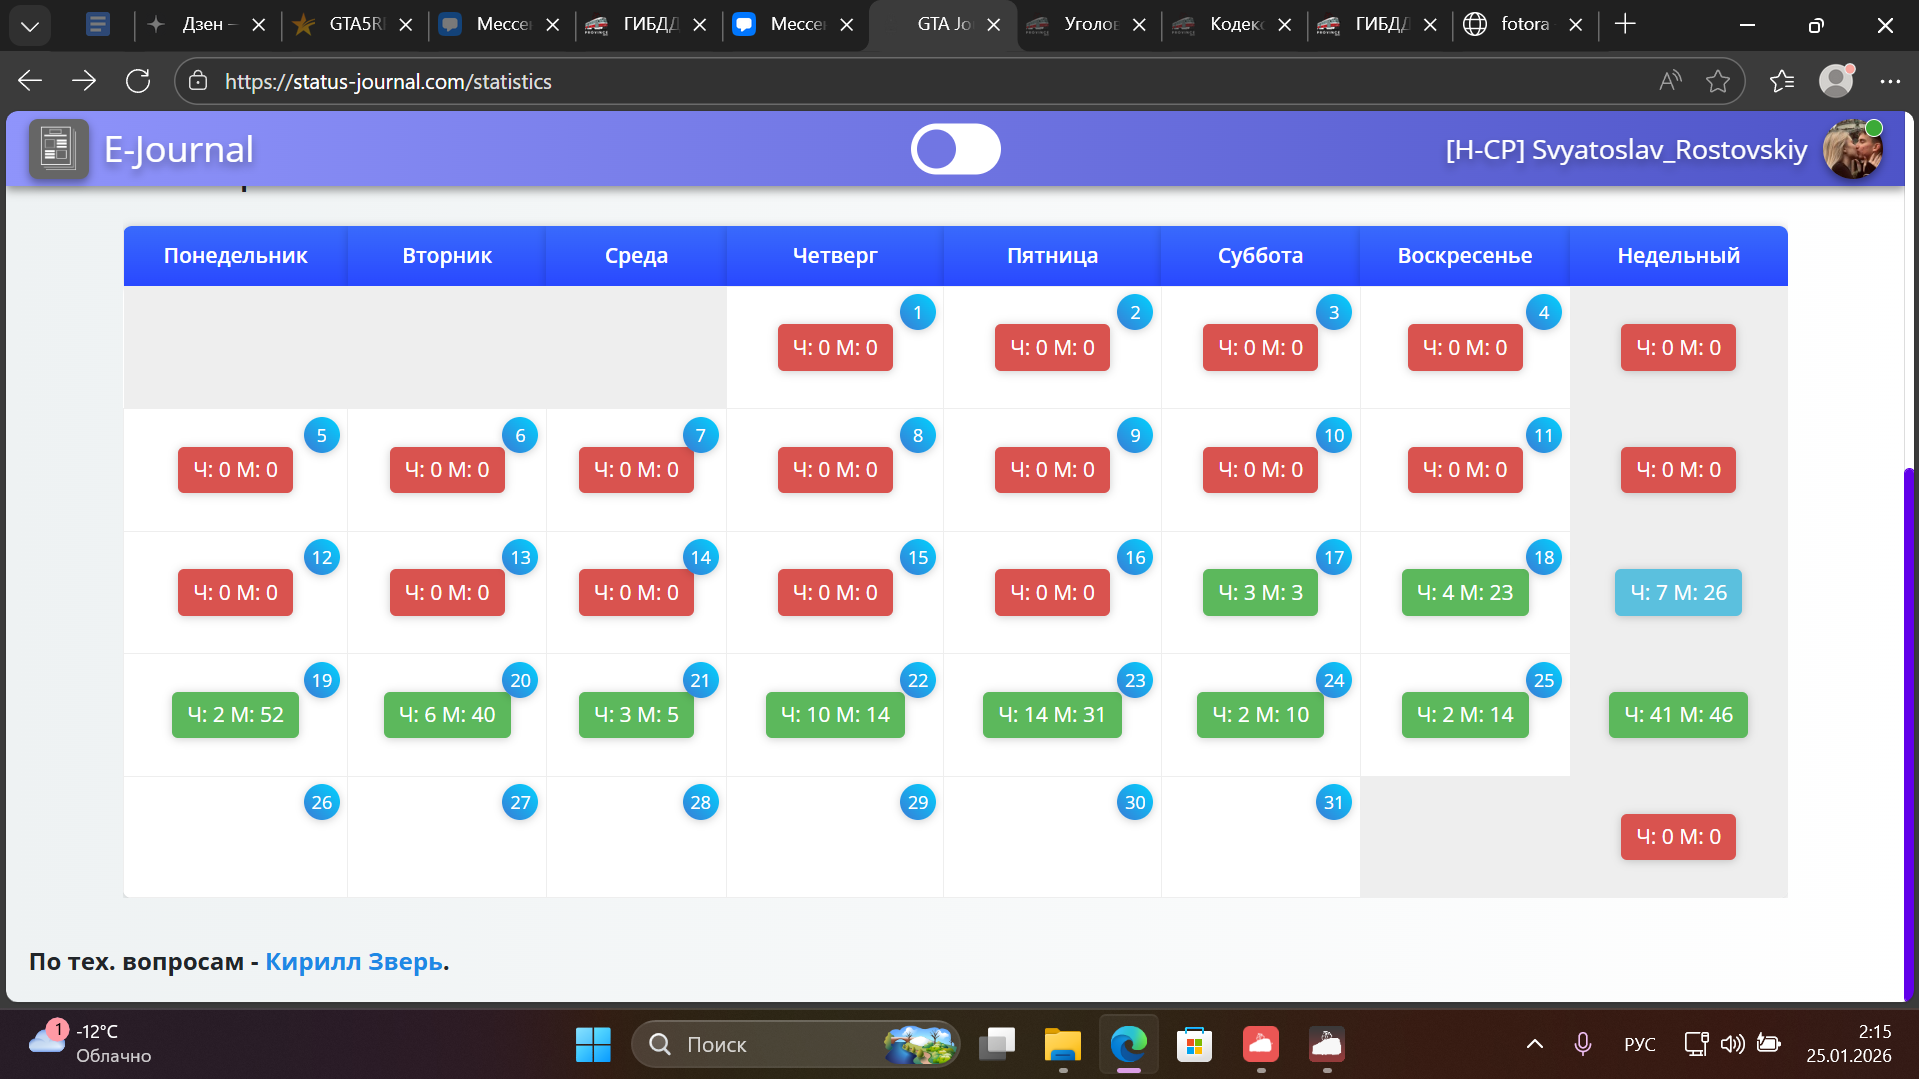Click the light blue Ч: 7 М: 26 badge
Screen dimensions: 1919x1079
click(x=1677, y=593)
